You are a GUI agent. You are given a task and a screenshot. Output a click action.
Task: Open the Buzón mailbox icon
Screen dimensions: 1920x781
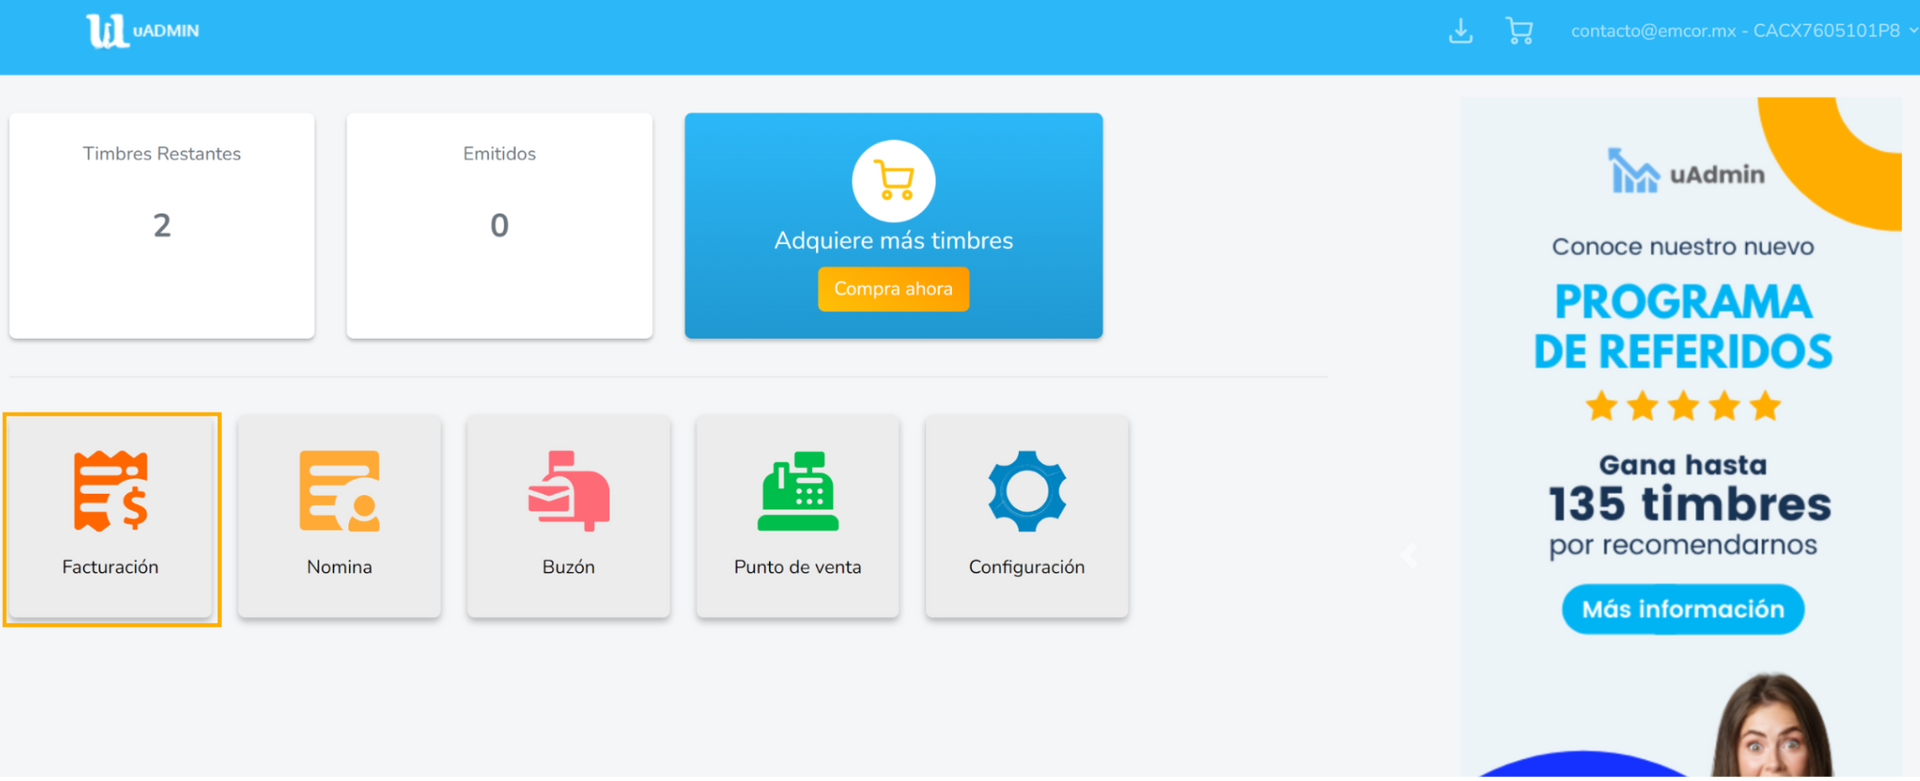coord(569,491)
